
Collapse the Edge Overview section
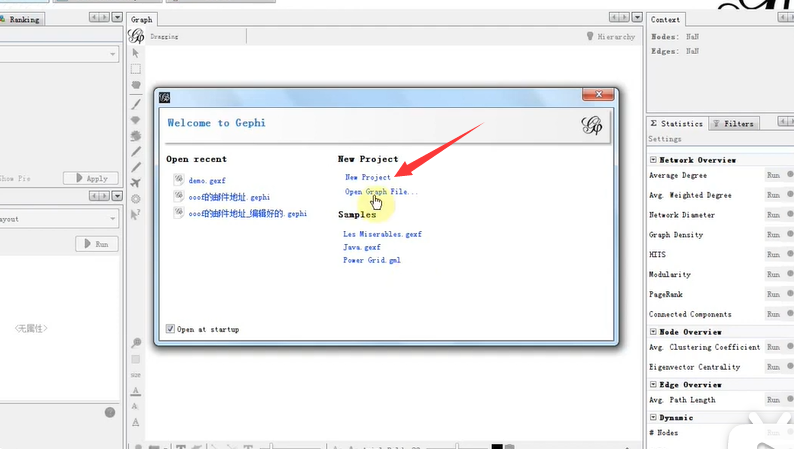click(x=653, y=384)
